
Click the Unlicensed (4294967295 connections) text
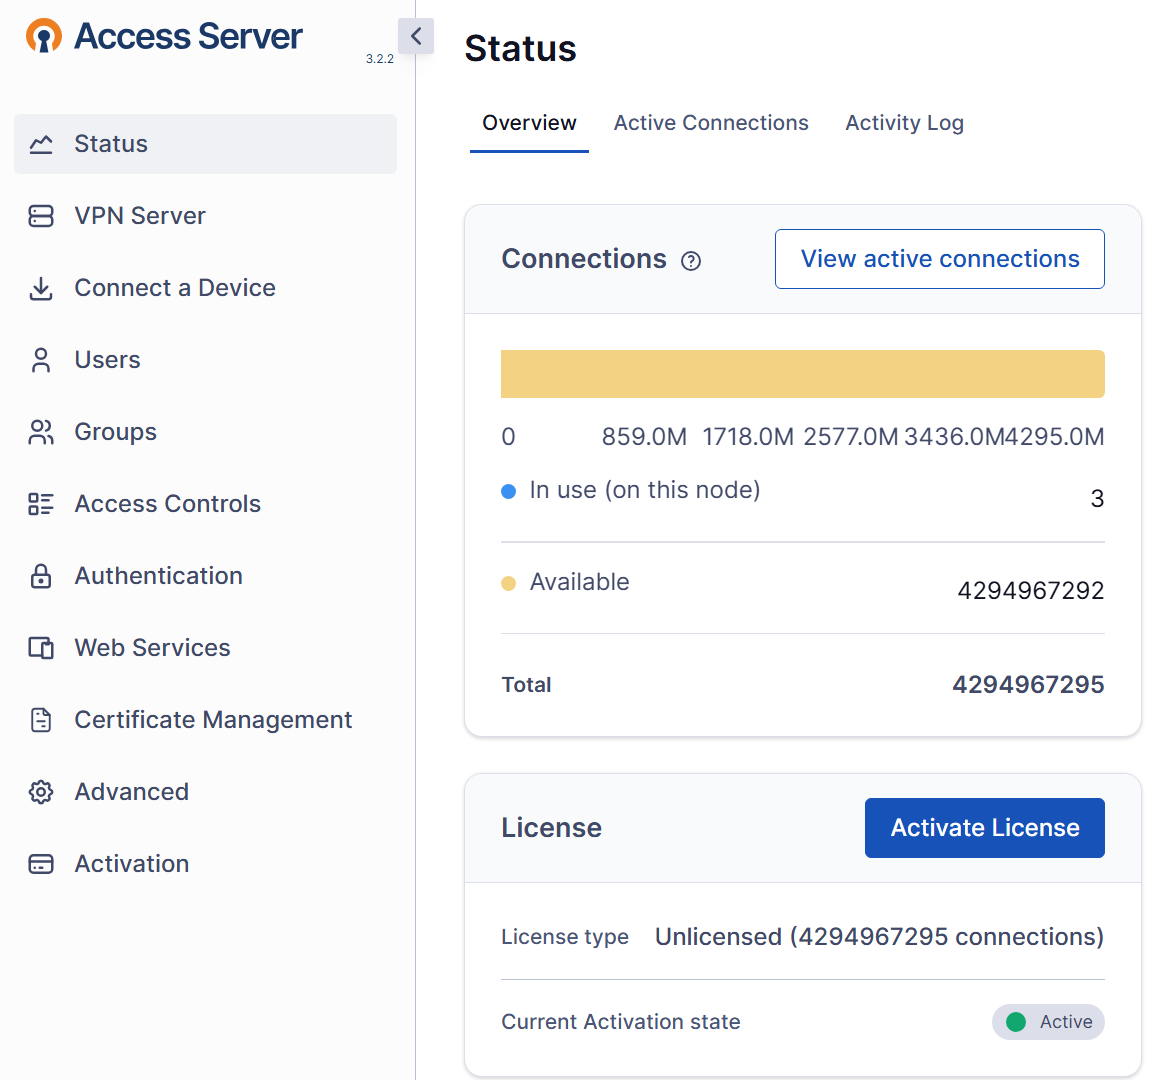pos(880,936)
